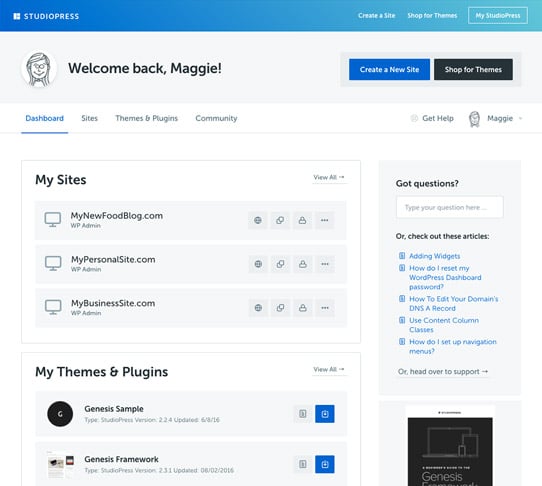Click monitor icon beside MyPersonalSite.com
The width and height of the screenshot is (542, 486).
(x=53, y=263)
